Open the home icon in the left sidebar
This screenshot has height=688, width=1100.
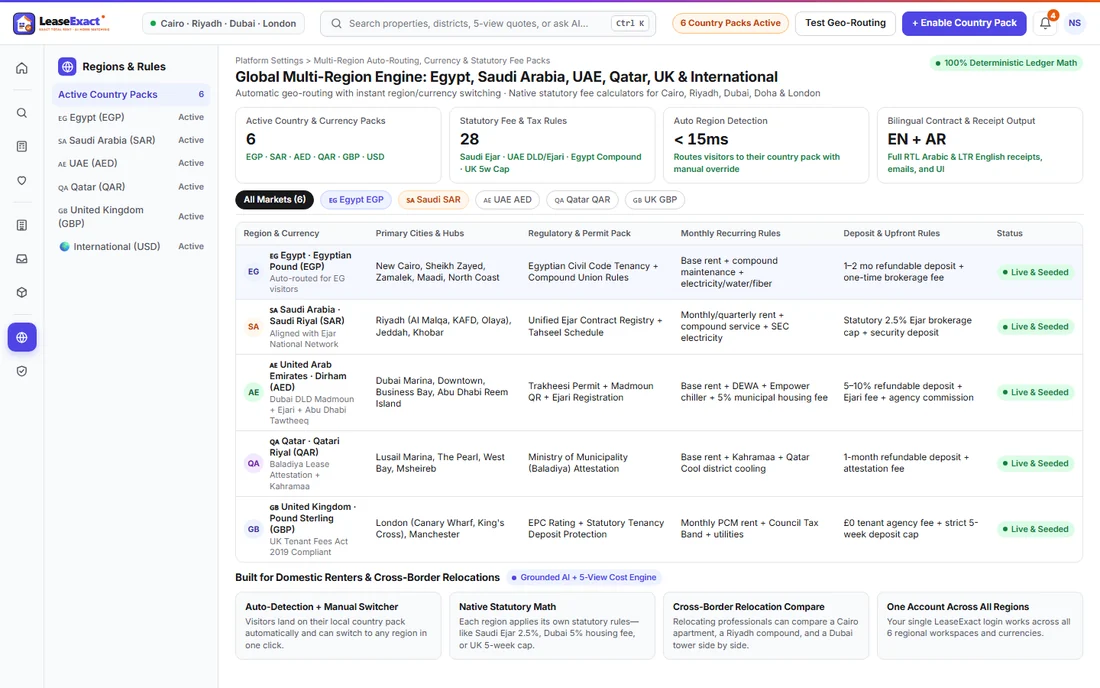pyautogui.click(x=22, y=68)
